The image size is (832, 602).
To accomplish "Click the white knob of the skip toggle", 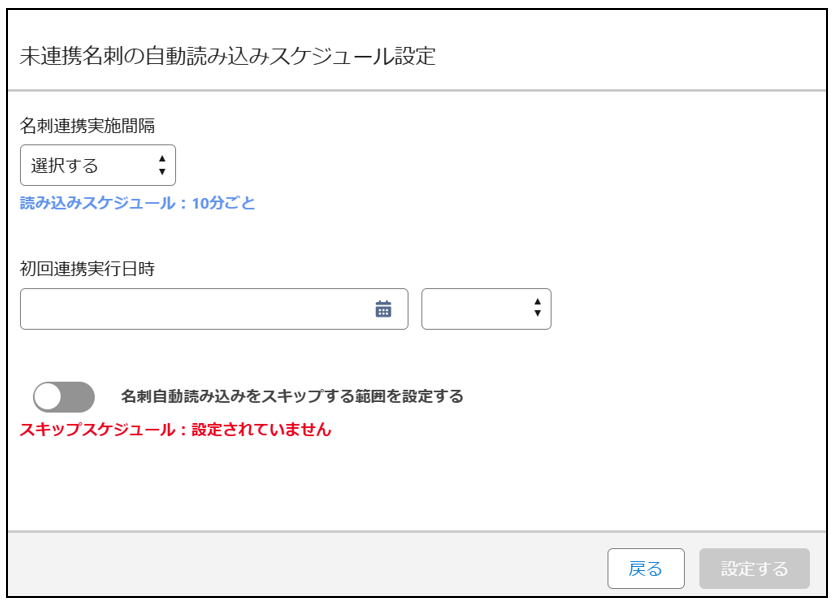I will 48,397.
